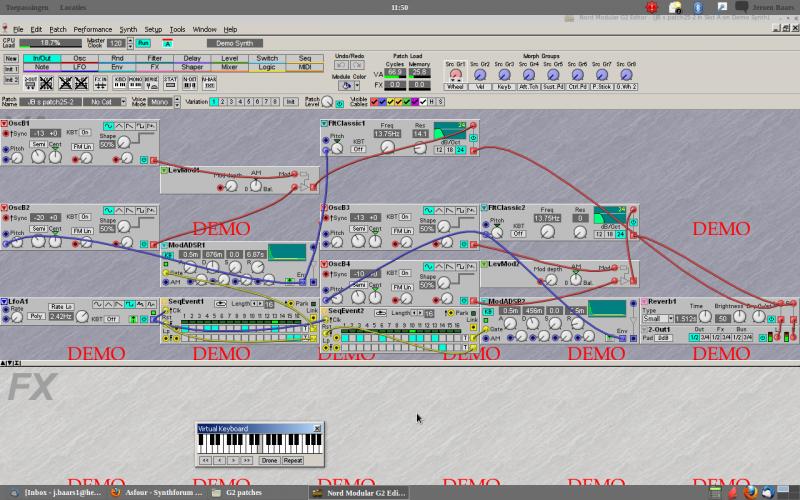Click the Slot A indicator

(x=167, y=43)
